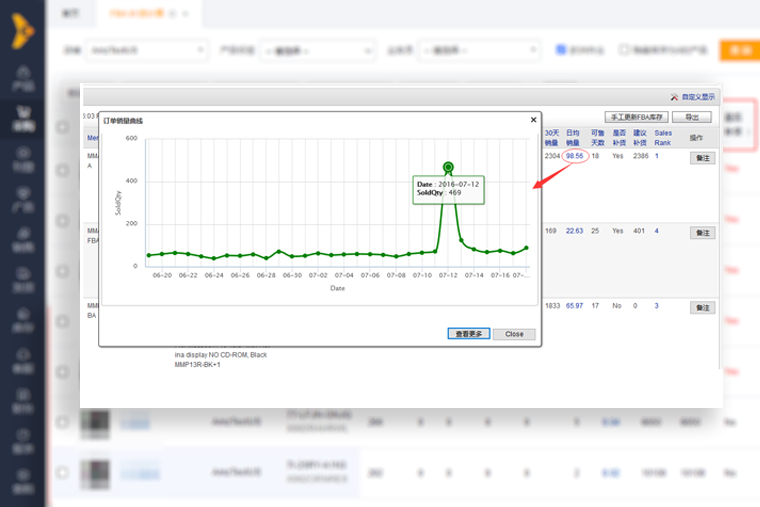
Task: Click the 备注 button in the first row
Action: 702,157
